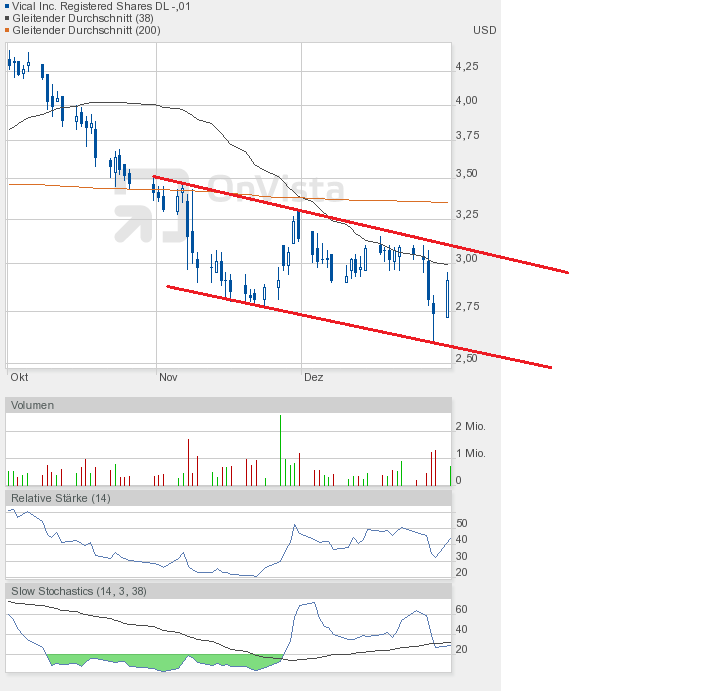Click the 2,50 price axis label

[466, 357]
